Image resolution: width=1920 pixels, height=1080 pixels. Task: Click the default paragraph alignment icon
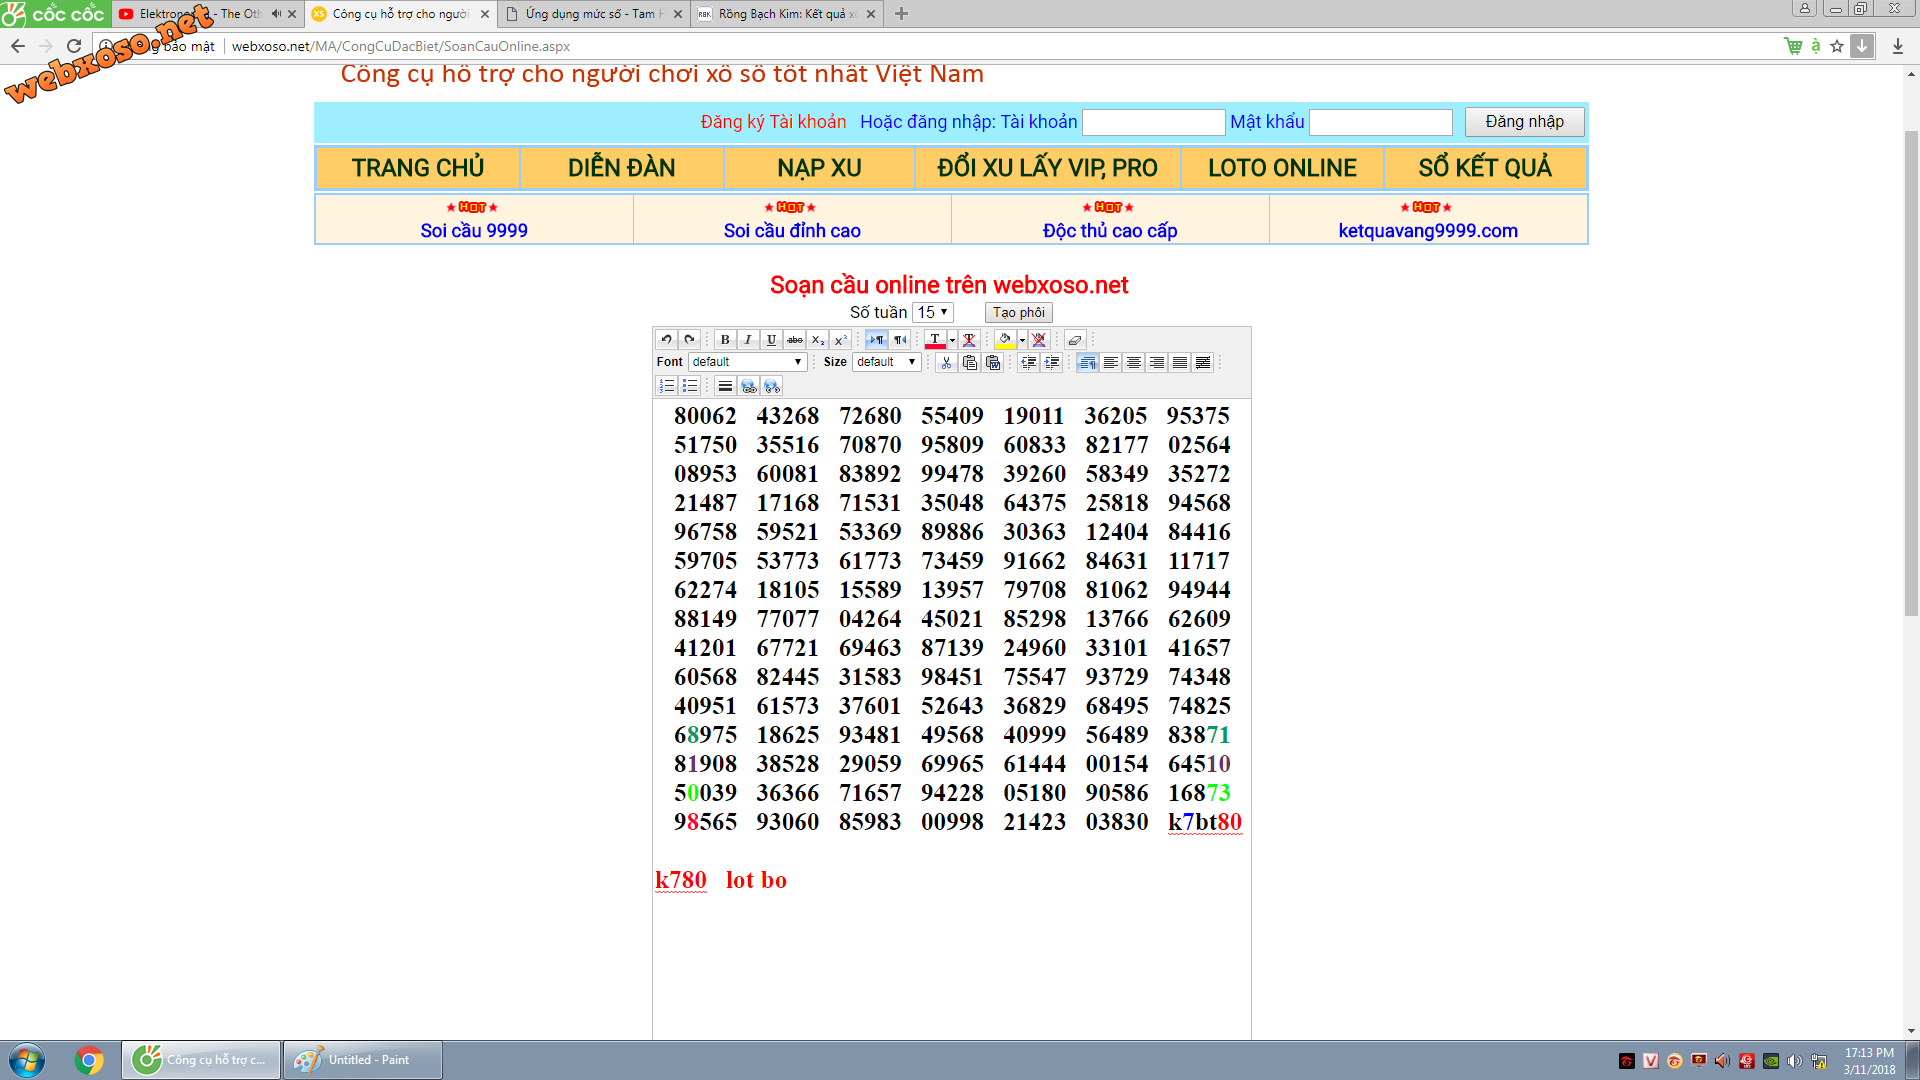click(x=1087, y=362)
